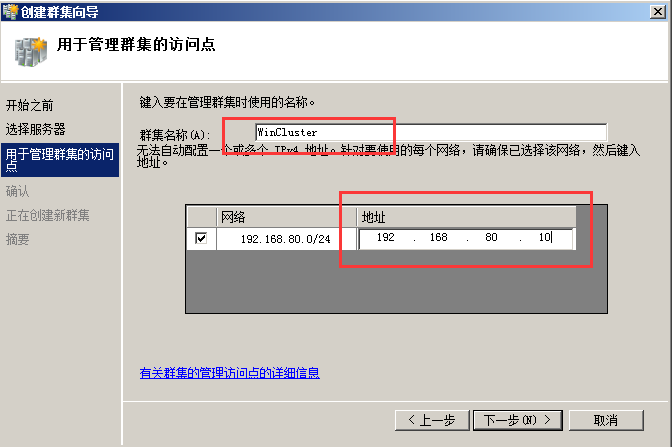672x447 pixels.
Task: Select the '正在创建新群集' step
Action: click(x=48, y=215)
